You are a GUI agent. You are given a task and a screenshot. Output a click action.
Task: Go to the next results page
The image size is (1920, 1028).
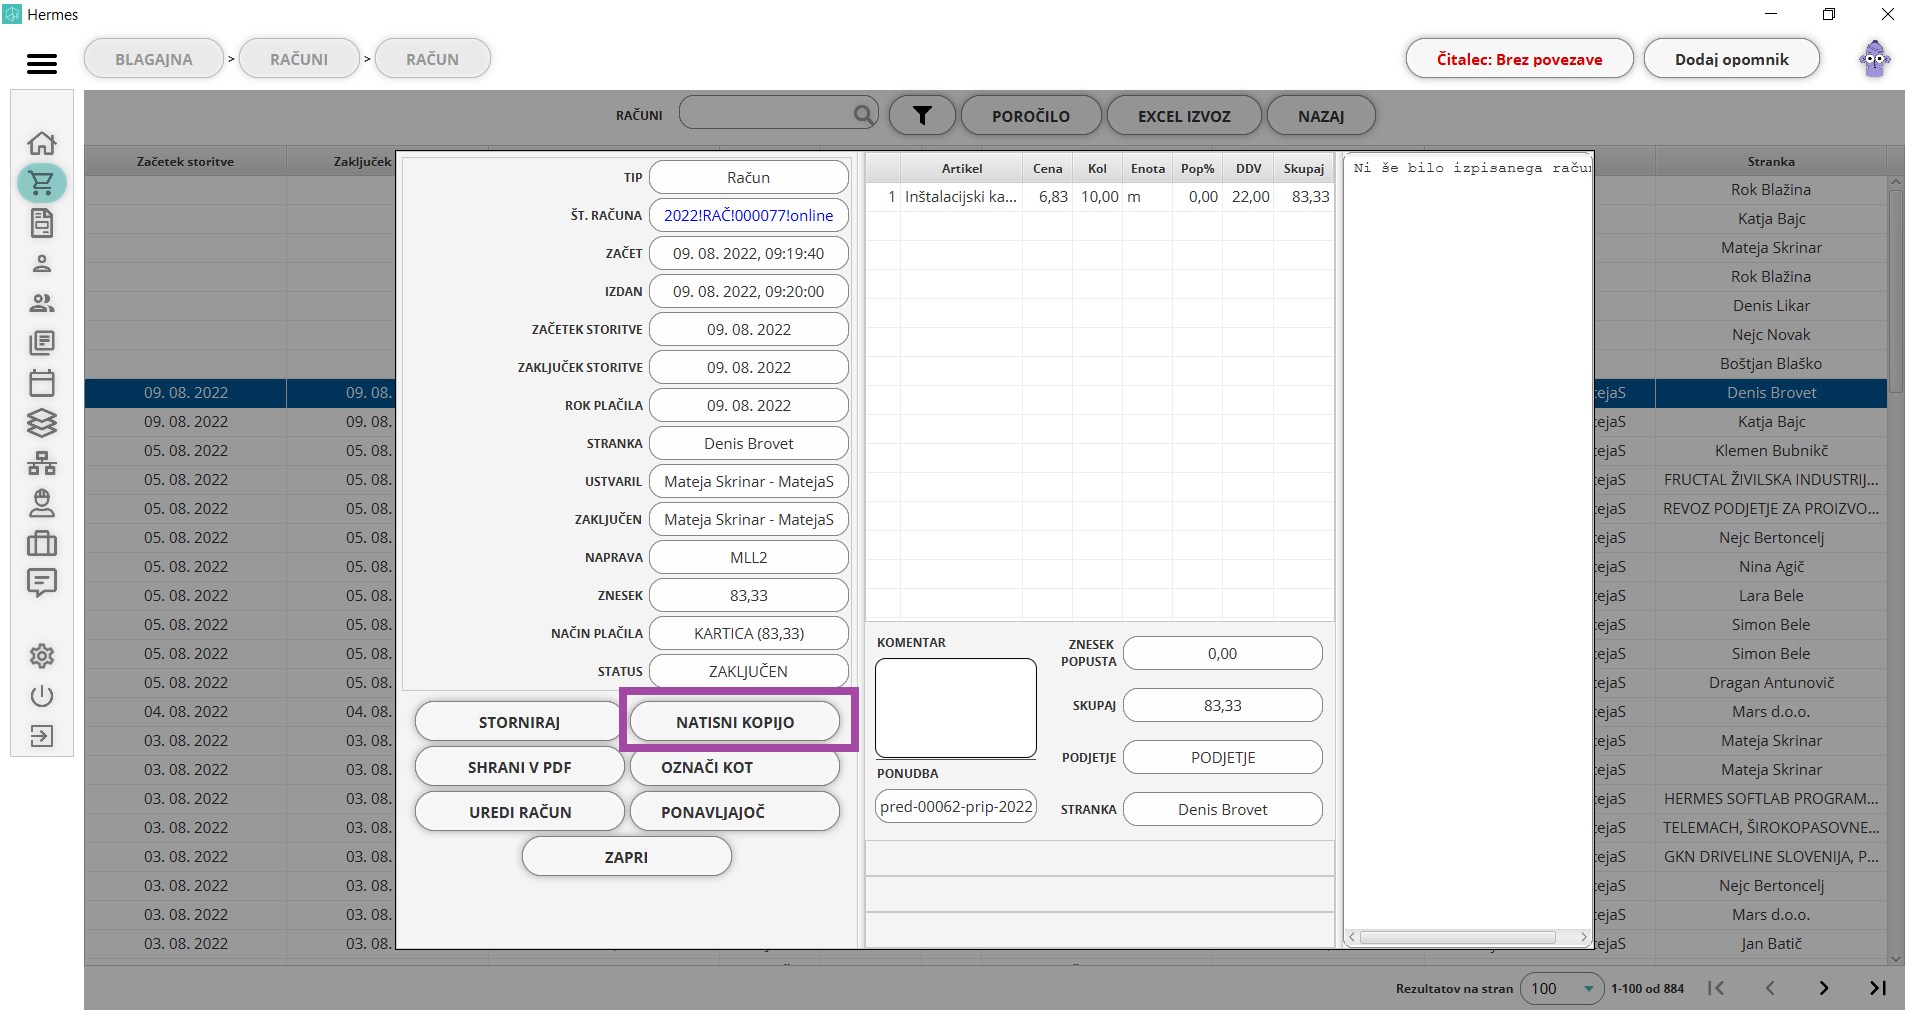(x=1824, y=988)
